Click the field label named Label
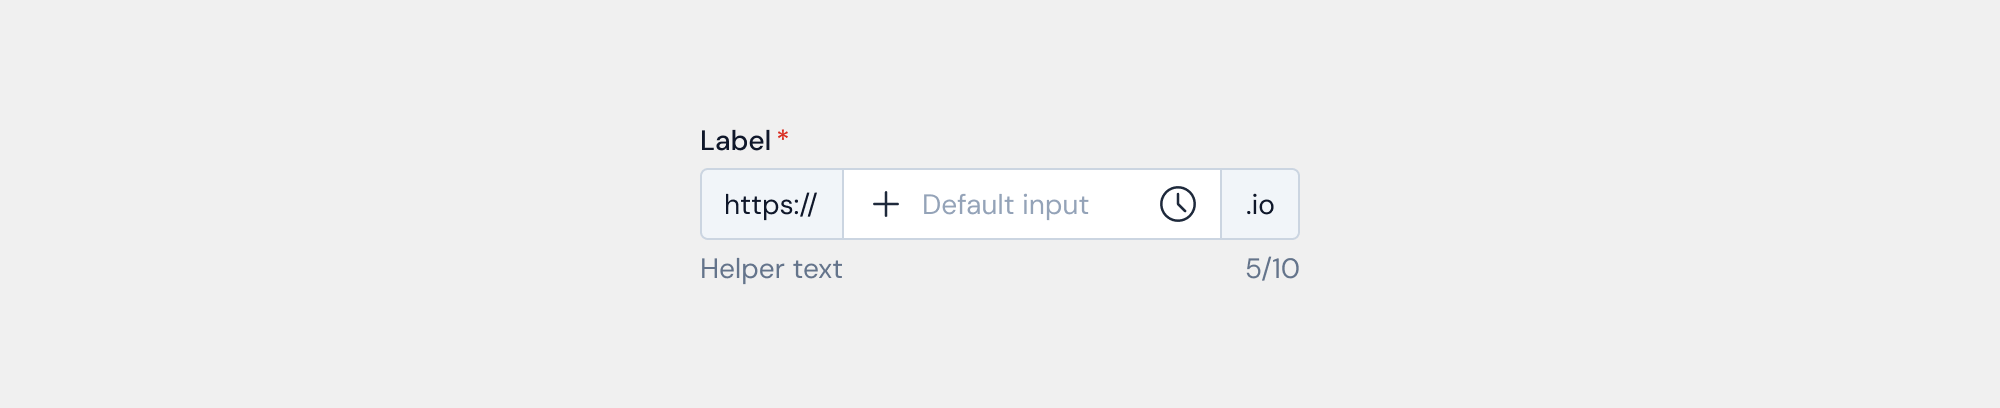Image resolution: width=2000 pixels, height=408 pixels. [x=735, y=141]
